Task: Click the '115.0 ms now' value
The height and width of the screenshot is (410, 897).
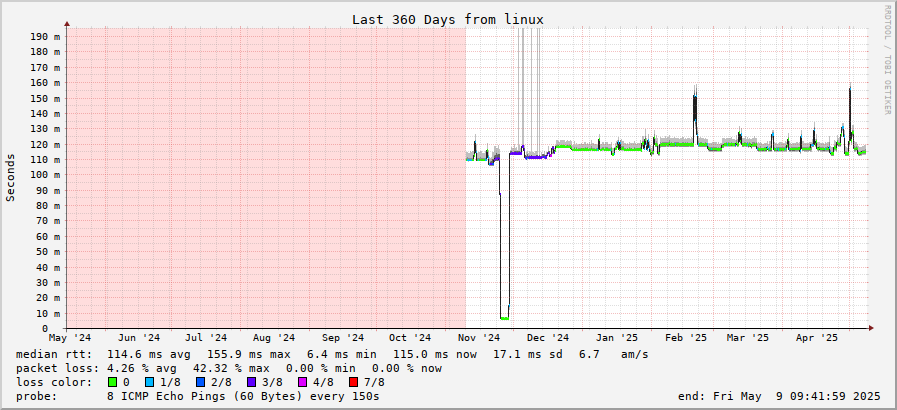Action: (x=434, y=355)
